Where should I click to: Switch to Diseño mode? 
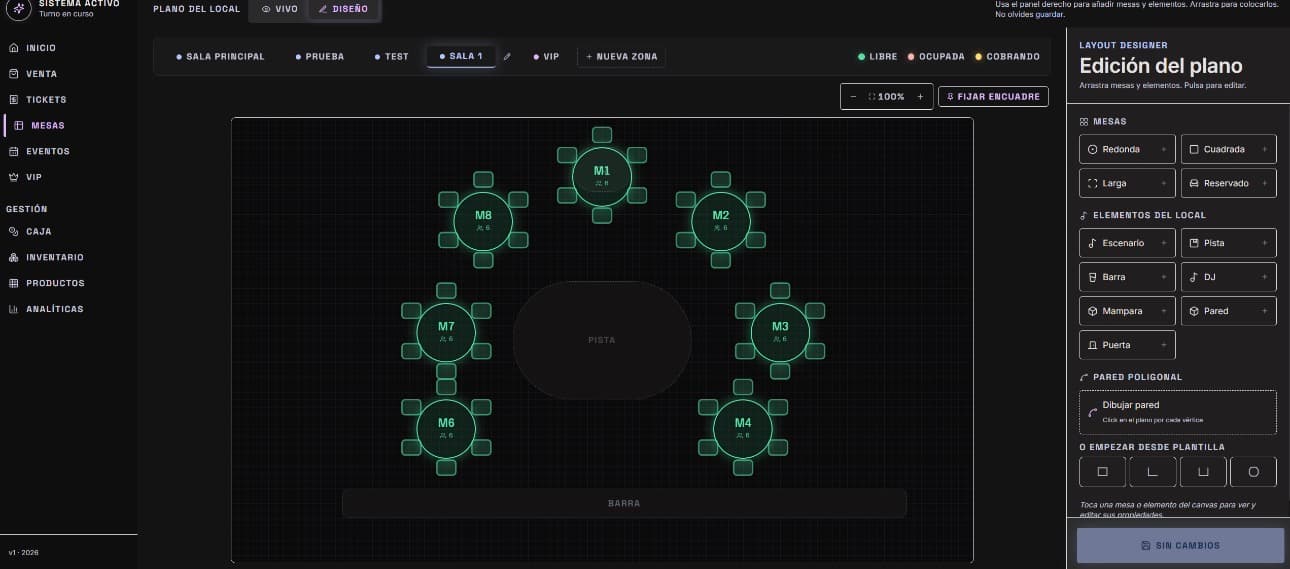click(343, 9)
